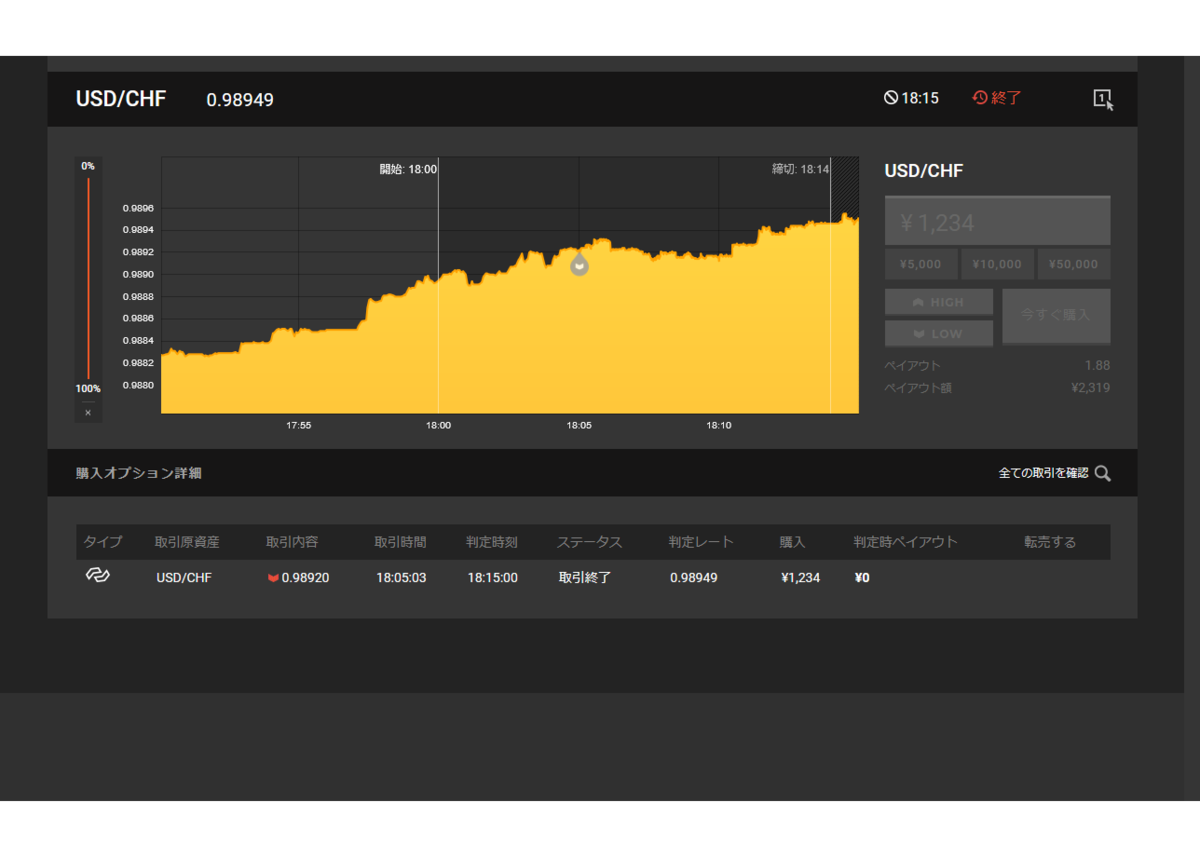
Task: Click the magnifier icon beside 全ての取引を確認
Action: tap(1102, 473)
